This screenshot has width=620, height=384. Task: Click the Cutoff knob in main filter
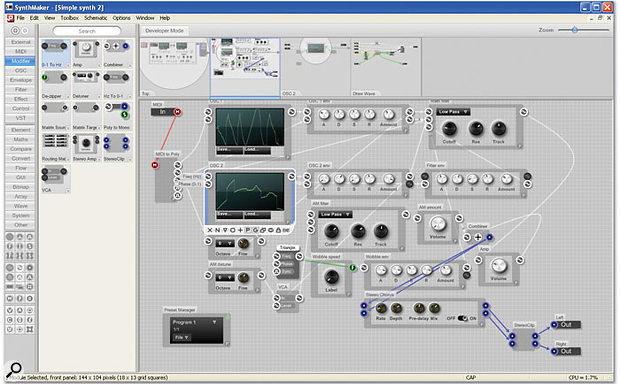click(449, 129)
